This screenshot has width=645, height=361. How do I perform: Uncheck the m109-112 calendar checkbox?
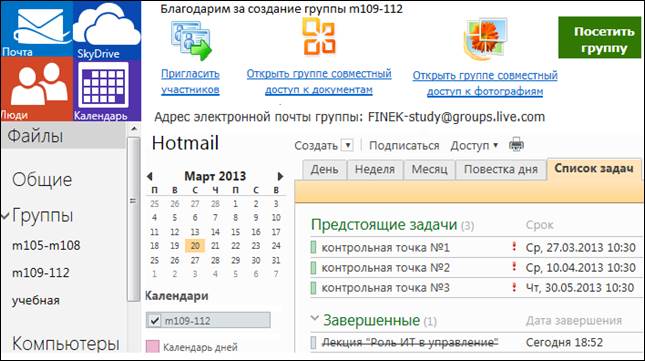(x=155, y=320)
